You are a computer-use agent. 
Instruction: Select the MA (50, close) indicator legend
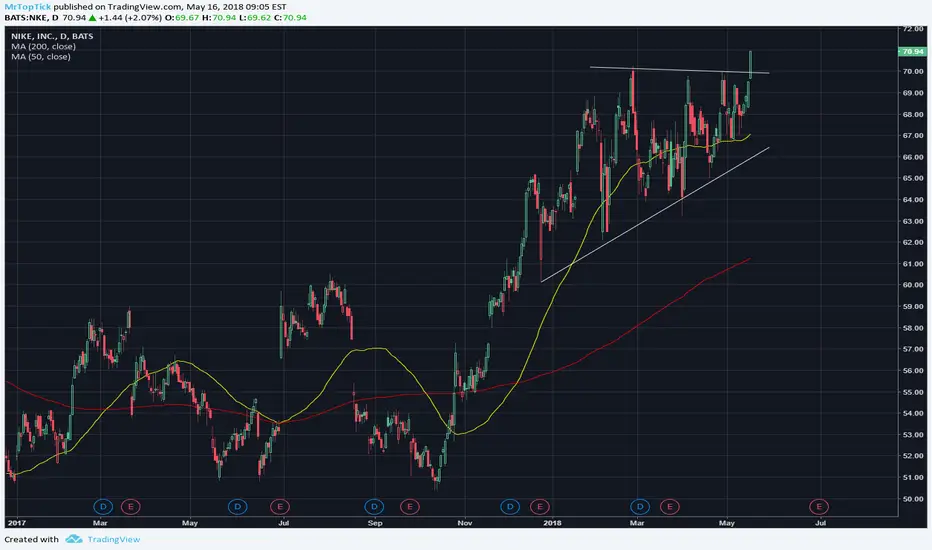point(40,56)
